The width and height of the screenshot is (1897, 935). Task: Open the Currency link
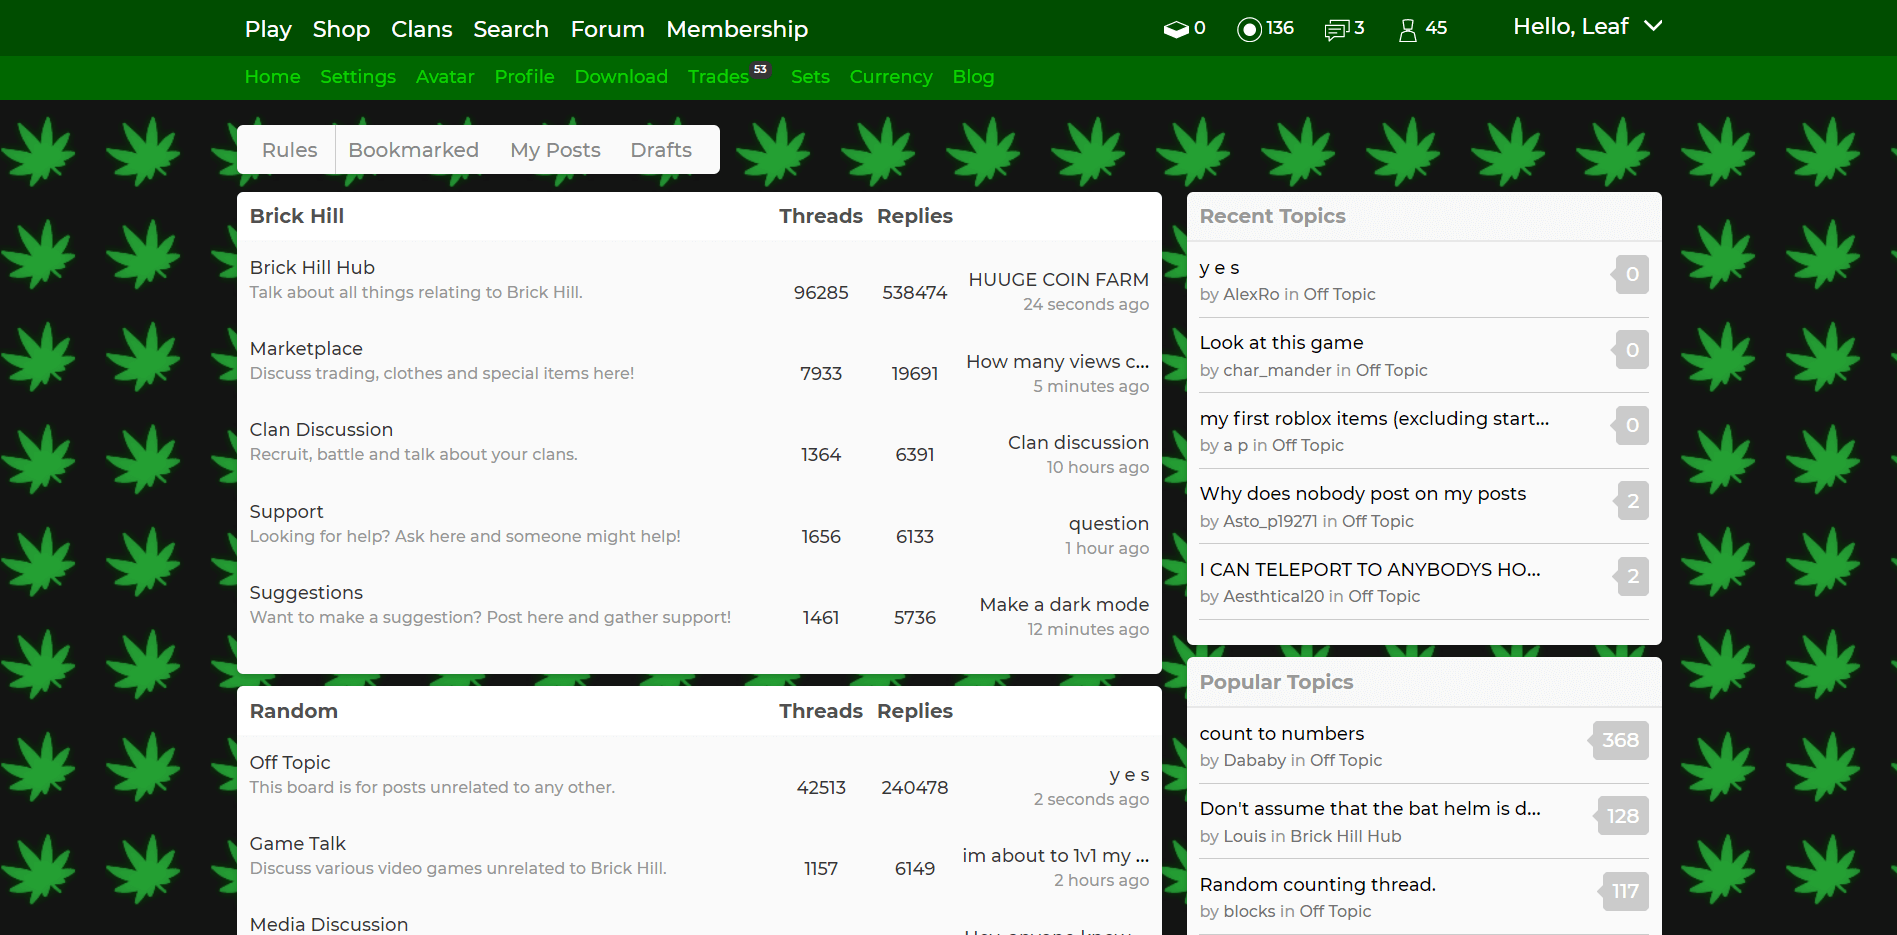click(891, 77)
